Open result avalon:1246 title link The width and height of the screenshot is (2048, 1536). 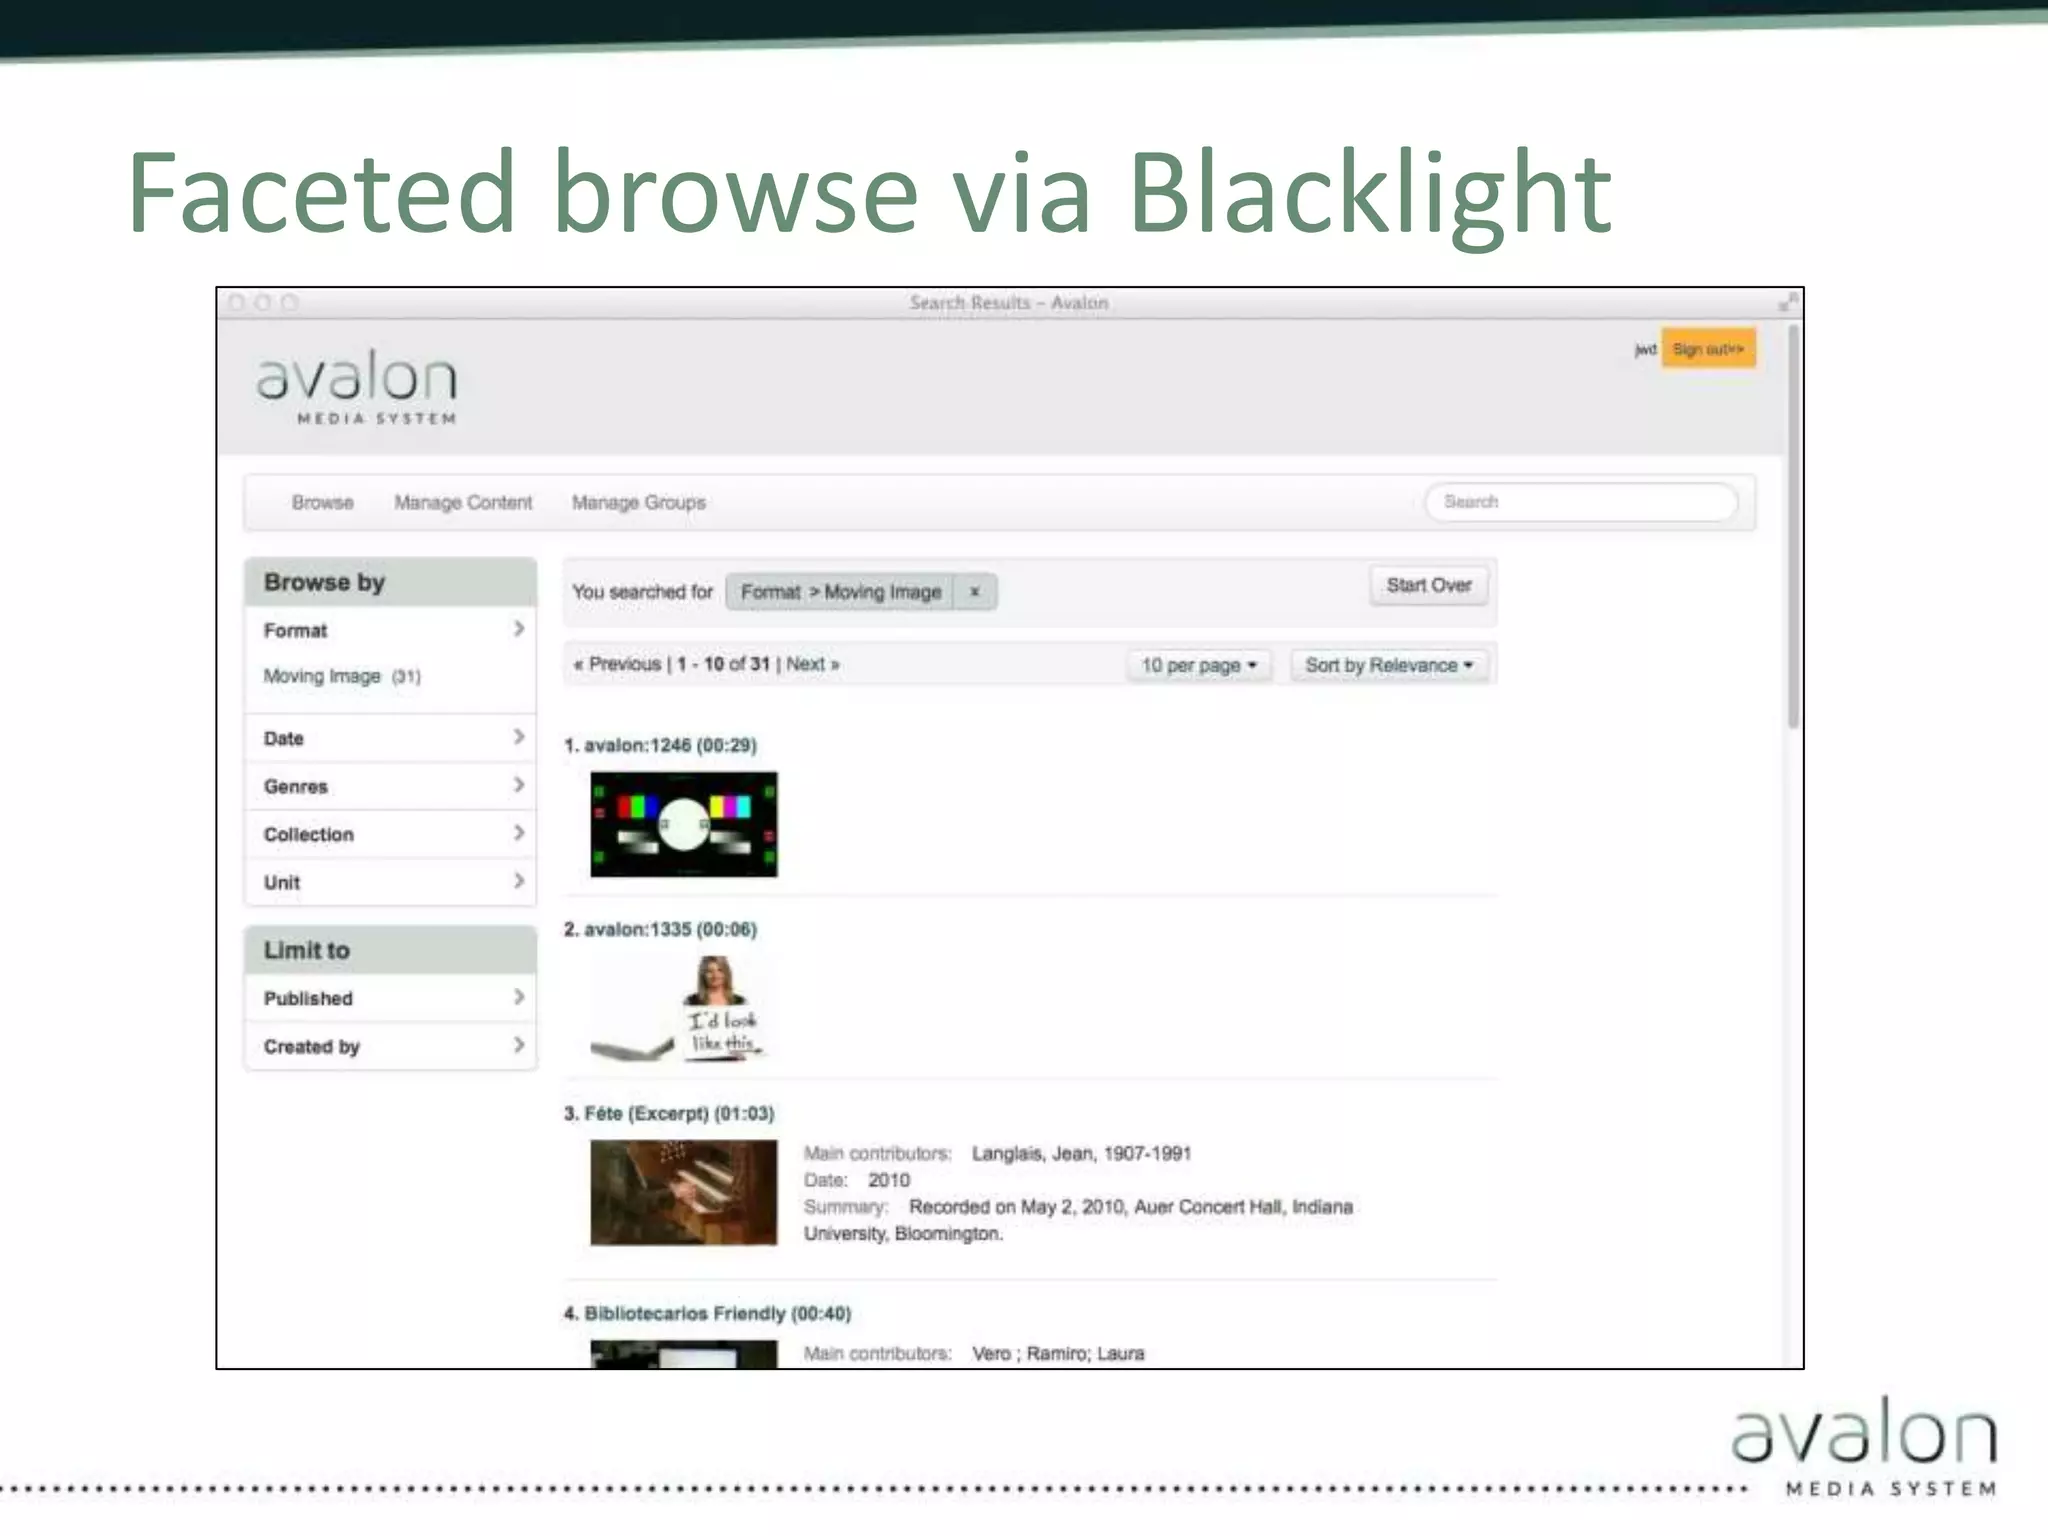point(670,745)
